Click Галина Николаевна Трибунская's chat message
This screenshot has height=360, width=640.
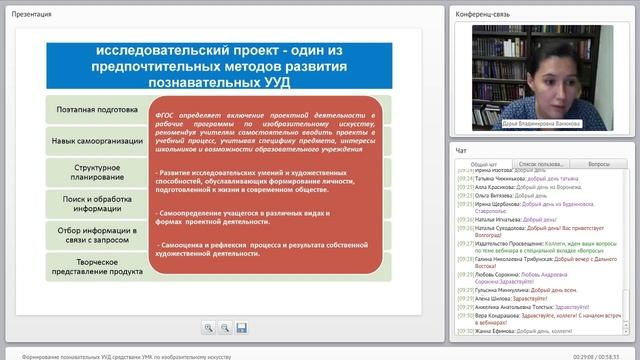tap(538, 262)
